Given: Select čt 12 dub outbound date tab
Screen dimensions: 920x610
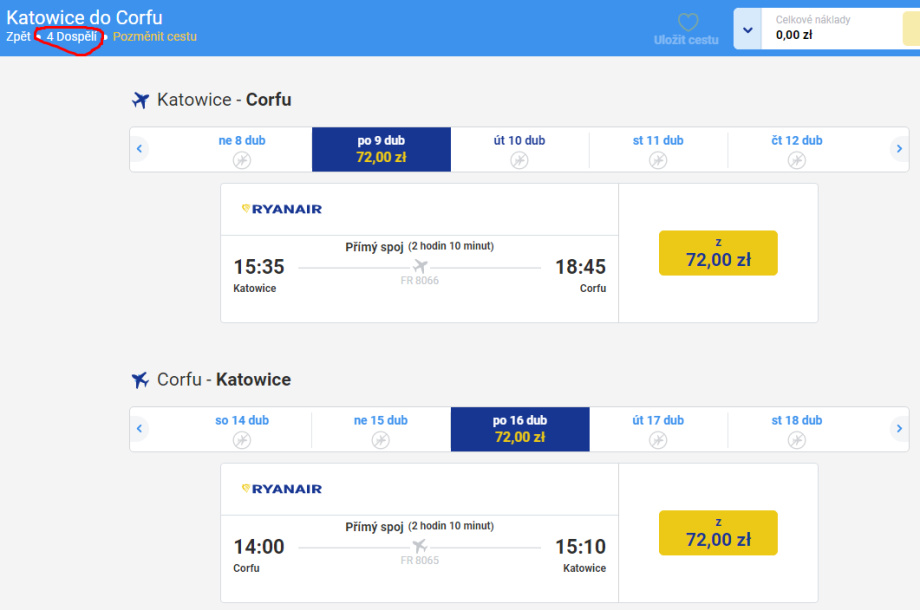Looking at the screenshot, I should click(797, 149).
